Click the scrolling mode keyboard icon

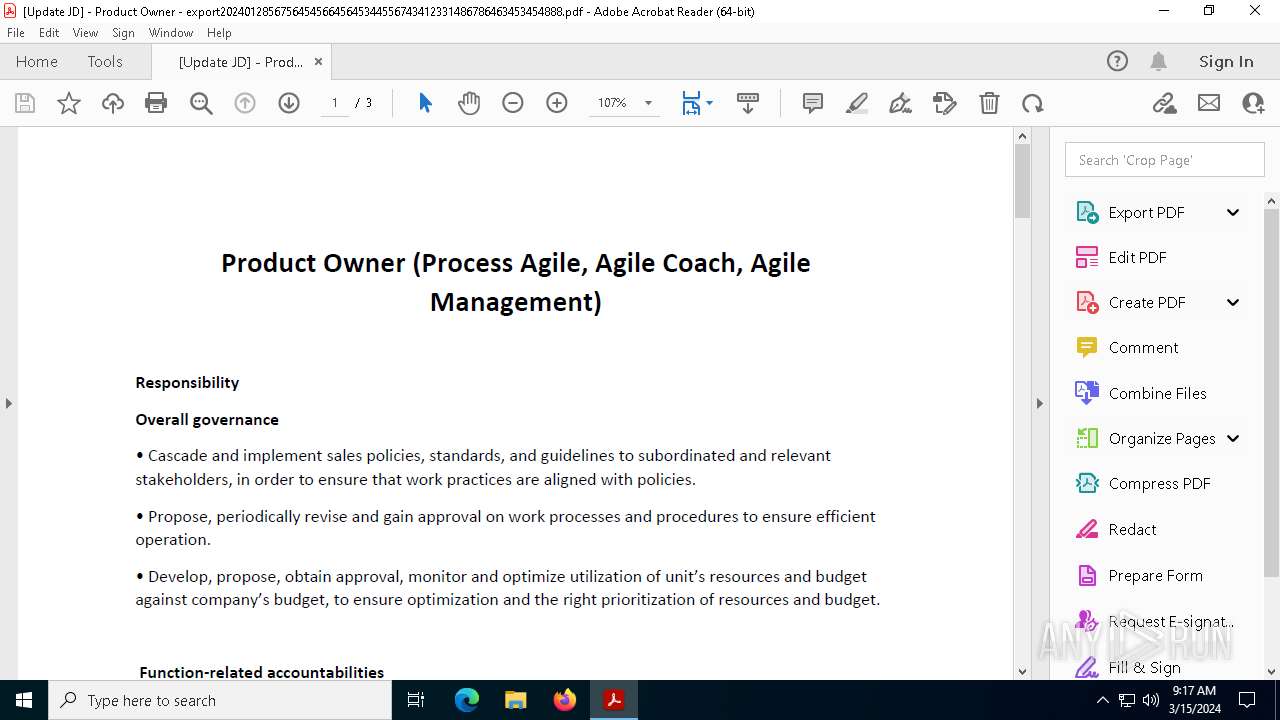[x=748, y=103]
